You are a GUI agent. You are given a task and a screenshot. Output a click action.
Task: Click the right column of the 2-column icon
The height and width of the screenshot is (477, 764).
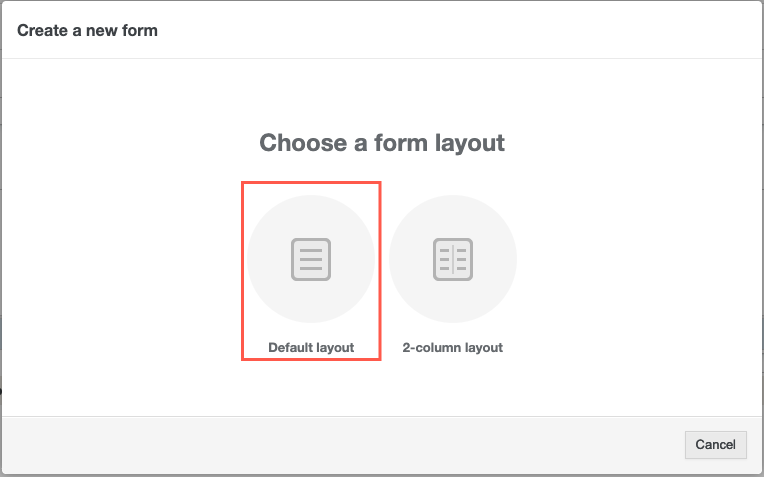coord(462,260)
